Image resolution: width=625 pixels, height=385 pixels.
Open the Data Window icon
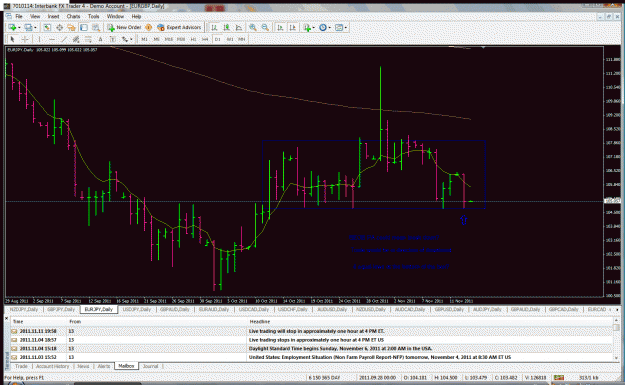coord(59,27)
